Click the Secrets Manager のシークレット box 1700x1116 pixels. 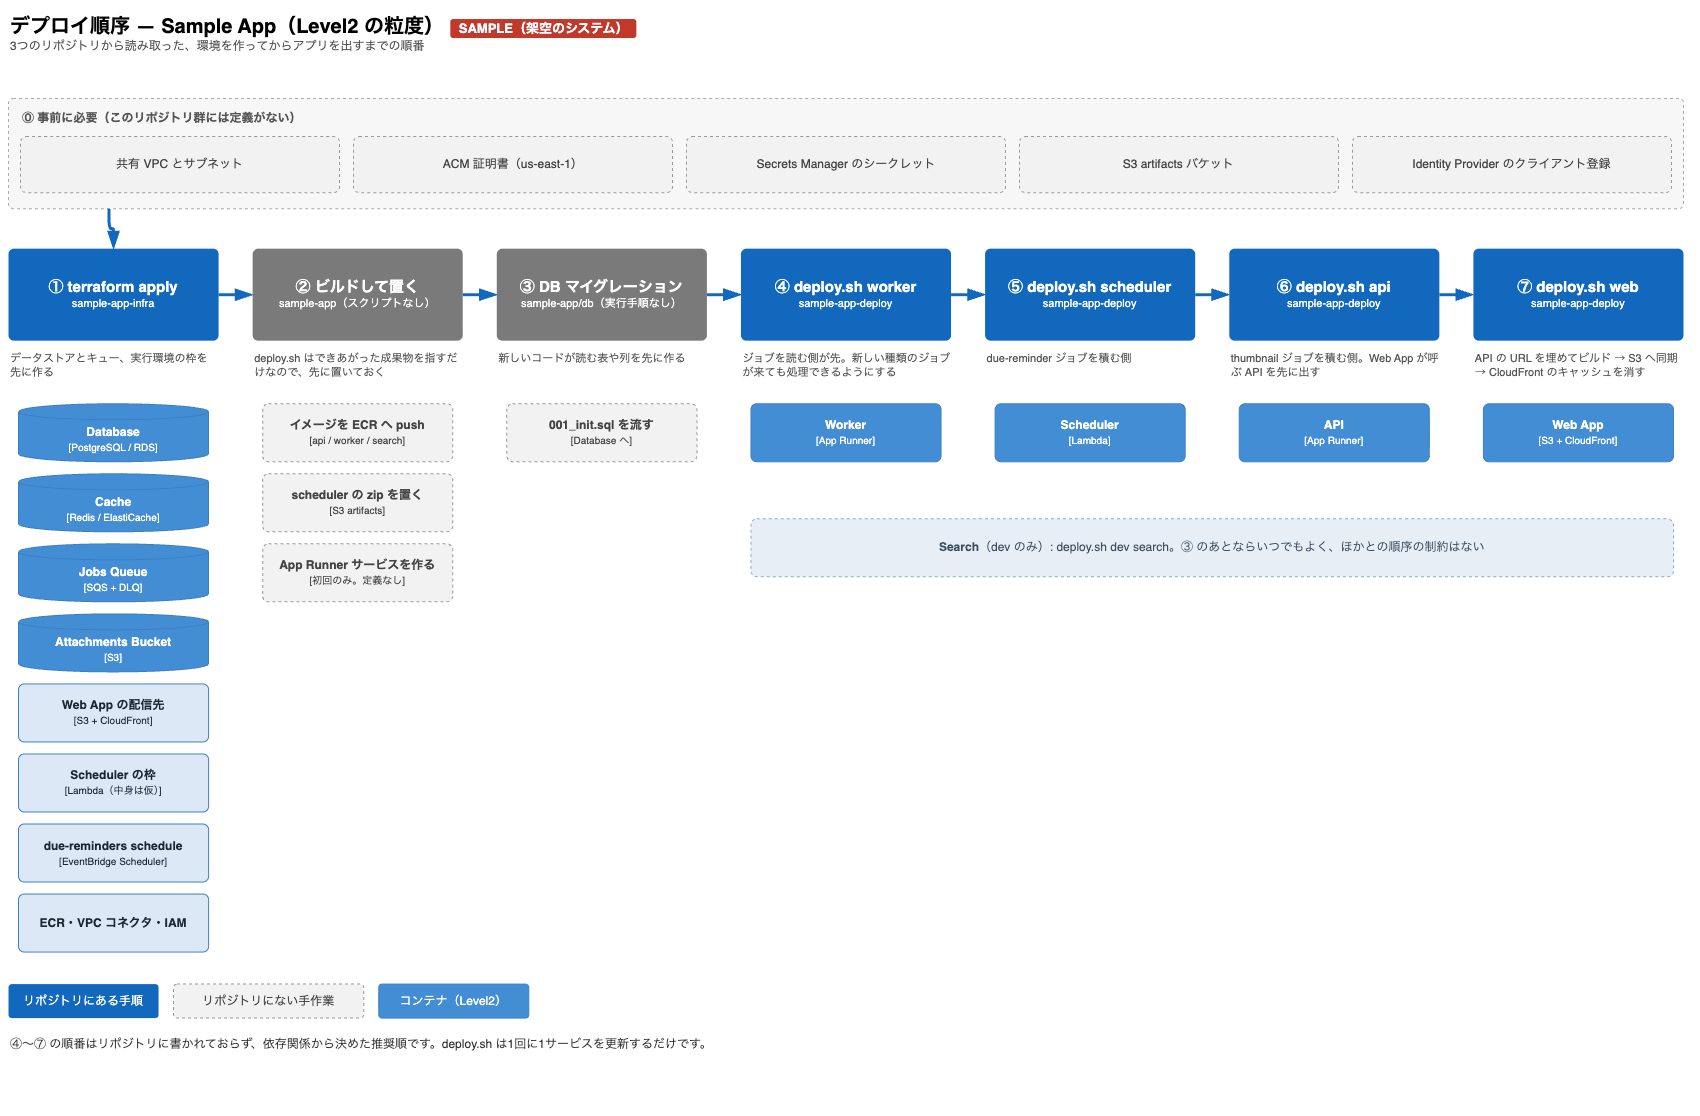click(846, 164)
